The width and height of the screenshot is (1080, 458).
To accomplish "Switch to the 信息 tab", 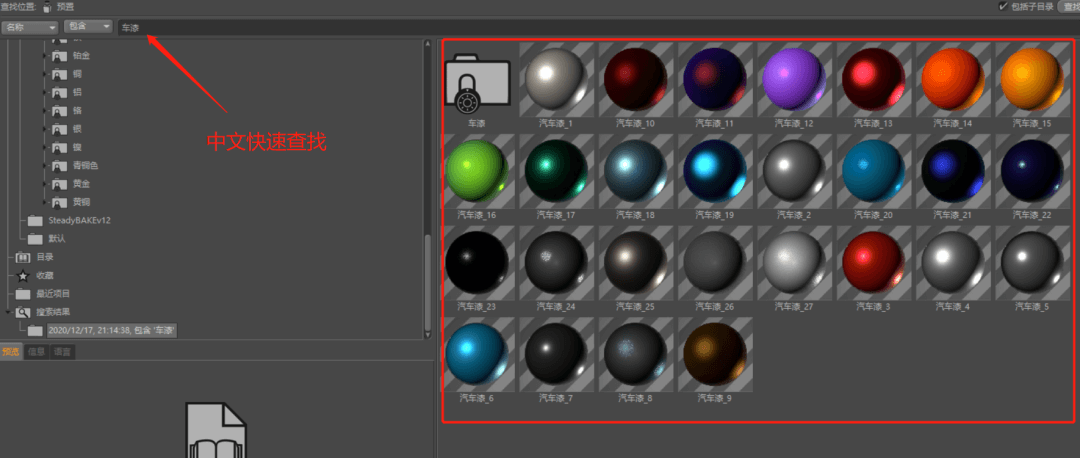I will 36,352.
